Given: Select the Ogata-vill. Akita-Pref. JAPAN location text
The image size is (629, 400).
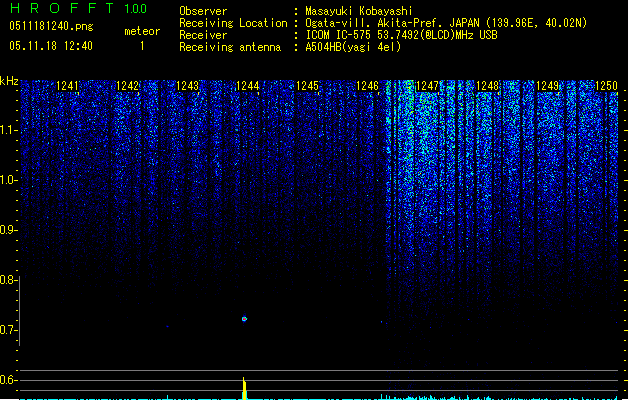Looking at the screenshot, I should point(446,23).
